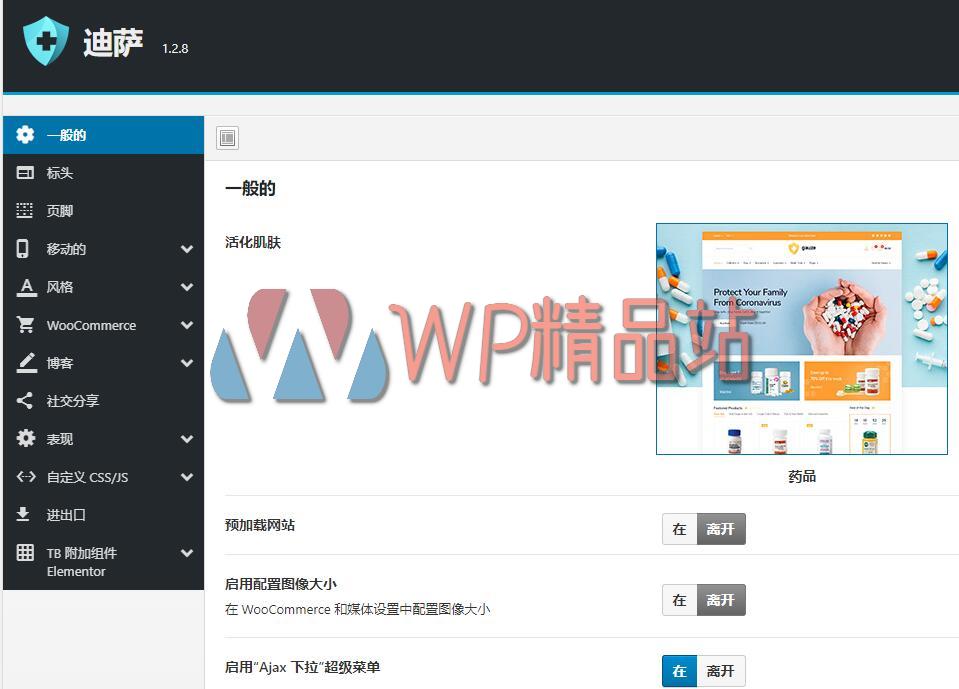Select the 药品 theme skin thumbnail
The height and width of the screenshot is (689, 959).
point(800,340)
